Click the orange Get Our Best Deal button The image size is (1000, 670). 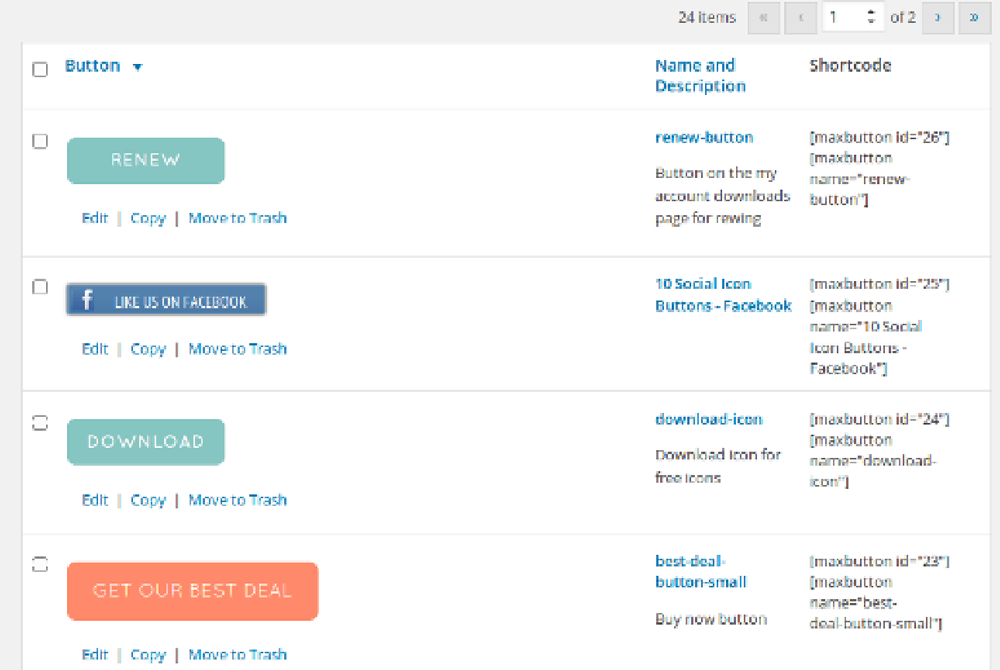tap(192, 591)
